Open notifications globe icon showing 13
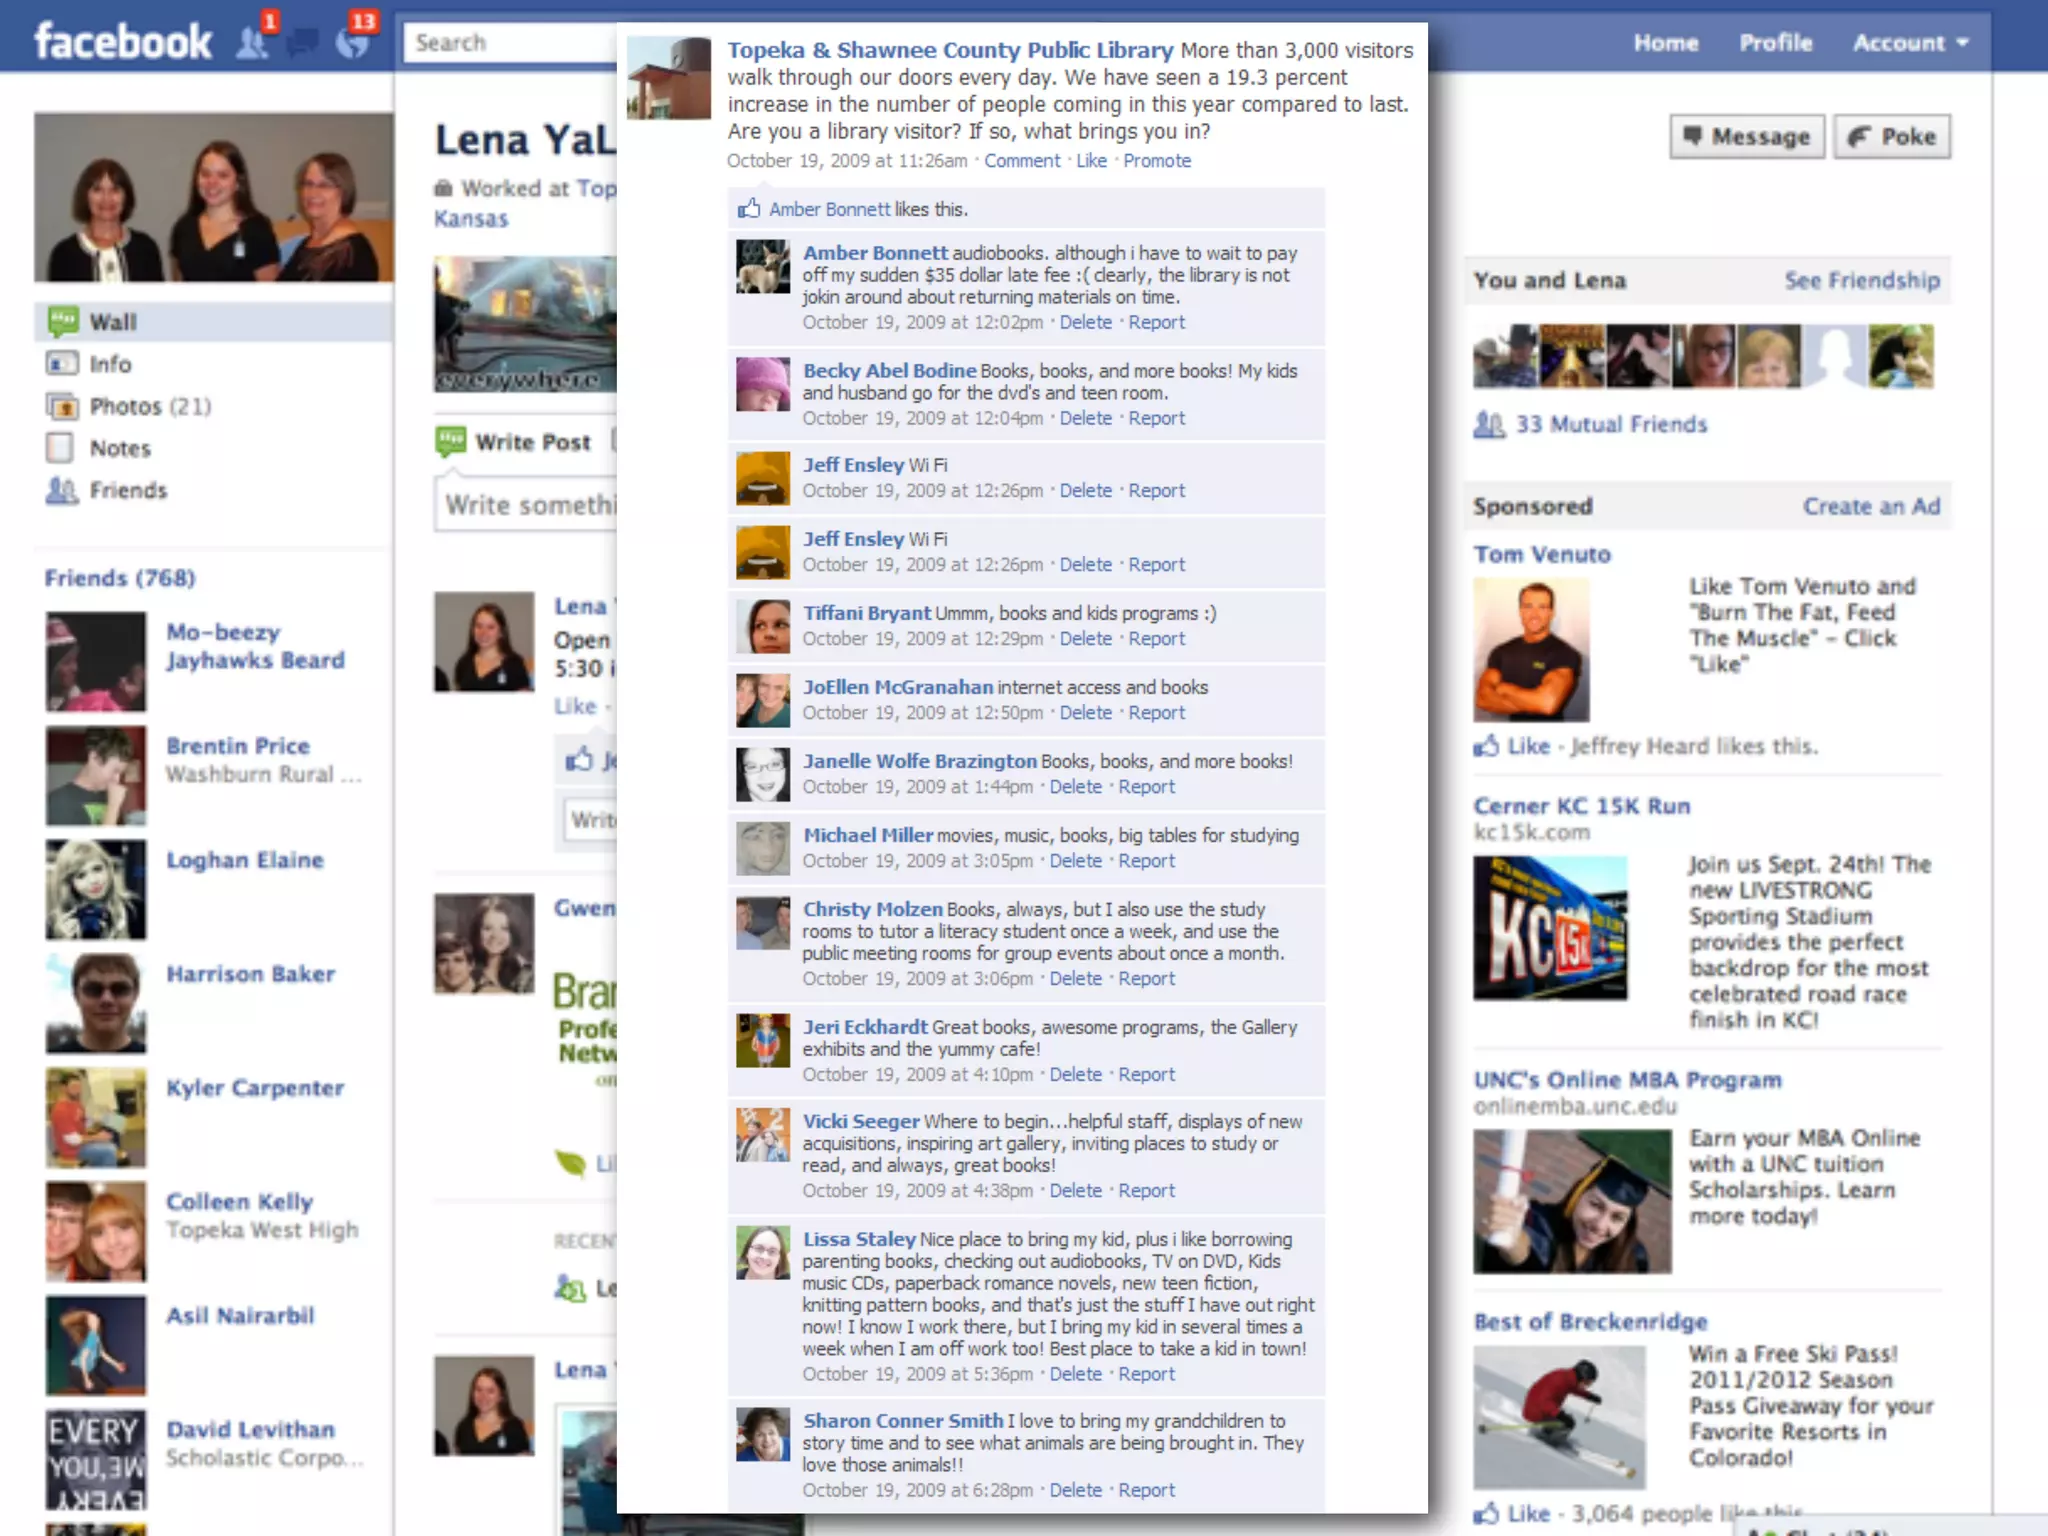This screenshot has height=1536, width=2048. point(352,42)
